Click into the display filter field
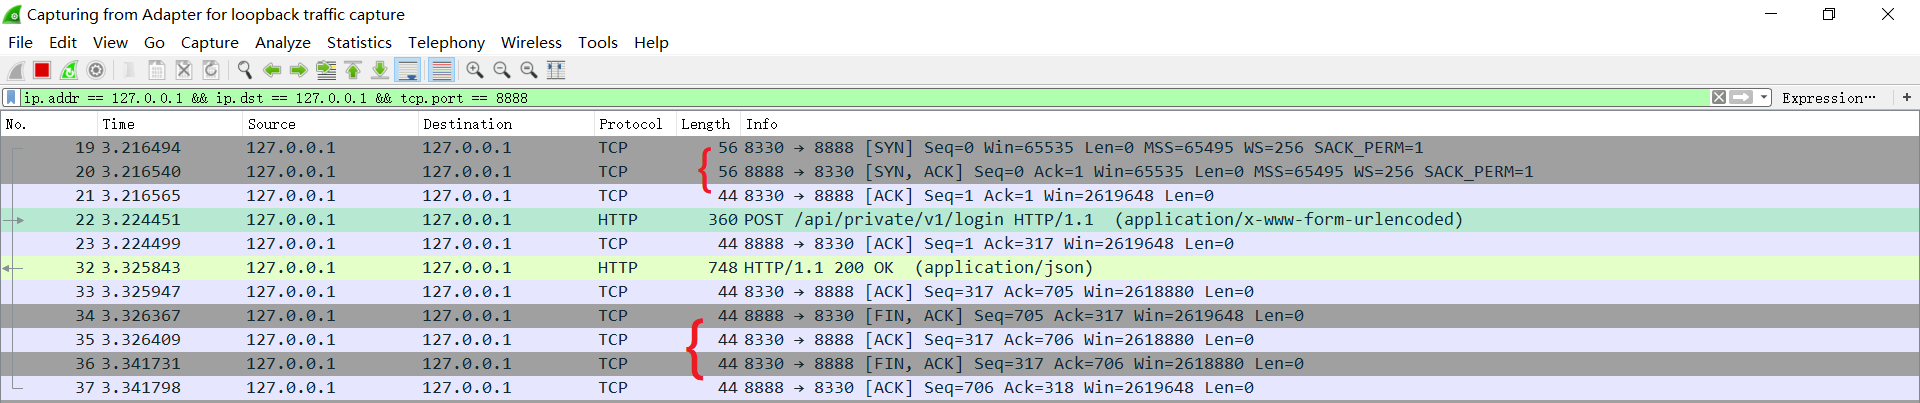The height and width of the screenshot is (403, 1920). click(x=865, y=98)
